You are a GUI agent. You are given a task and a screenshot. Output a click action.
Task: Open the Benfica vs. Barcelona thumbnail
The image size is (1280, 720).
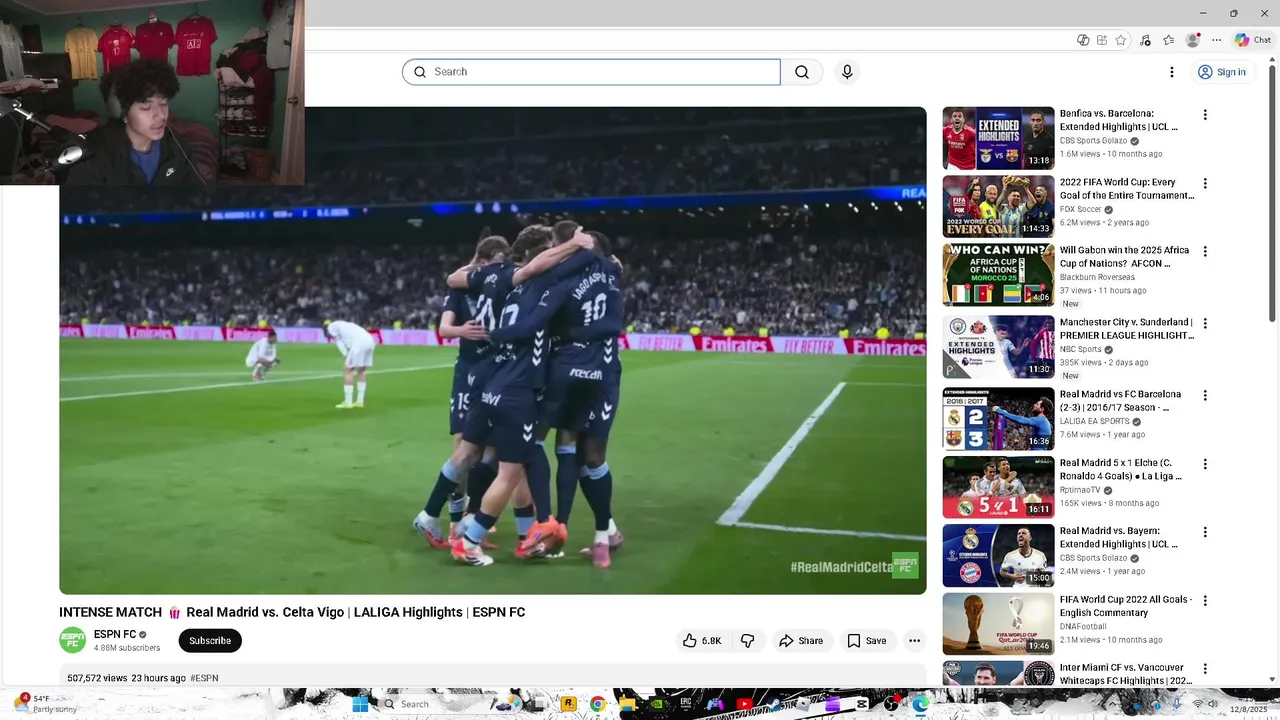[x=998, y=139]
